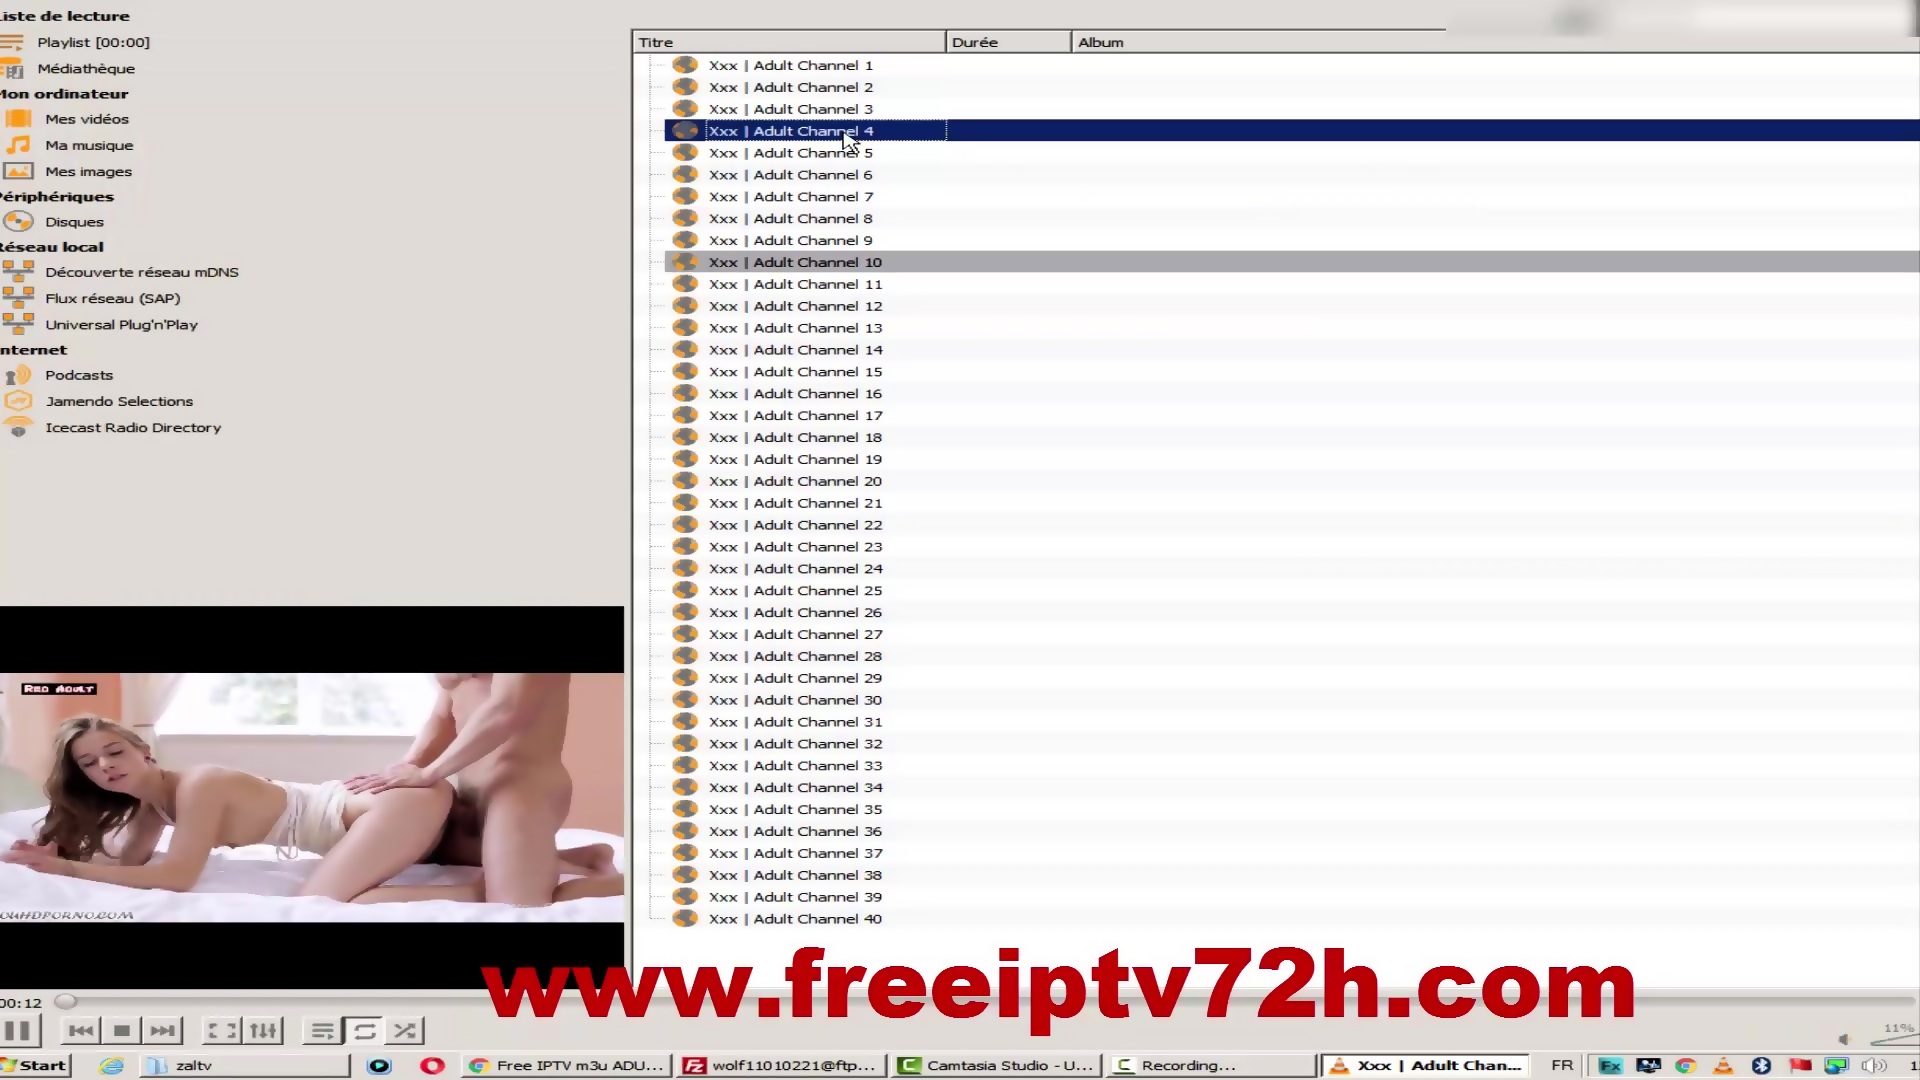Viewport: 1920px width, 1080px height.
Task: Click the previous track button
Action: (79, 1030)
